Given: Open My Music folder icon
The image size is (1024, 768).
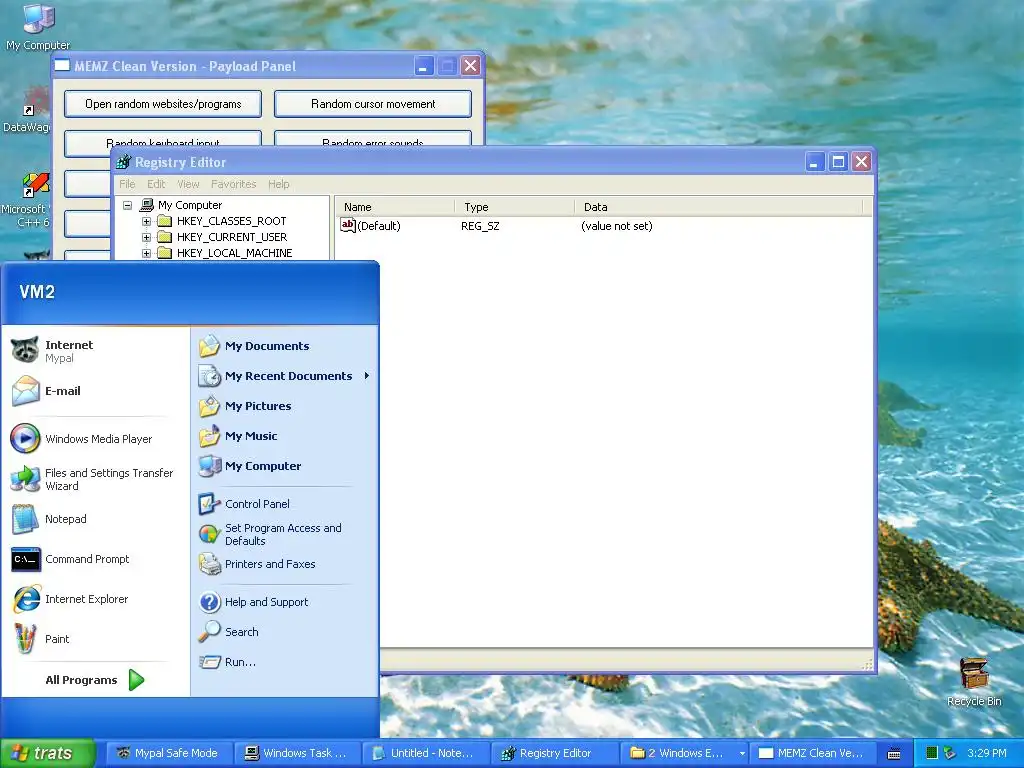Looking at the screenshot, I should pyautogui.click(x=210, y=436).
